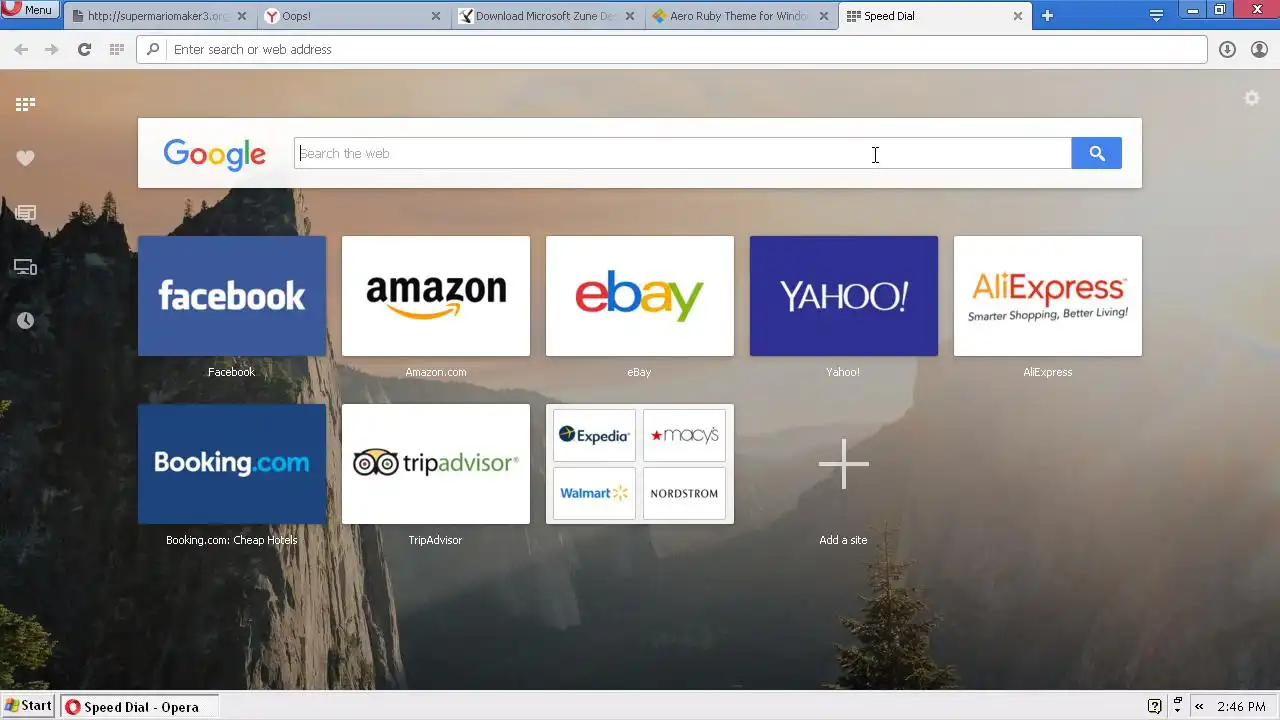Image resolution: width=1280 pixels, height=720 pixels.
Task: Open a new tab with plus button
Action: [x=1047, y=16]
